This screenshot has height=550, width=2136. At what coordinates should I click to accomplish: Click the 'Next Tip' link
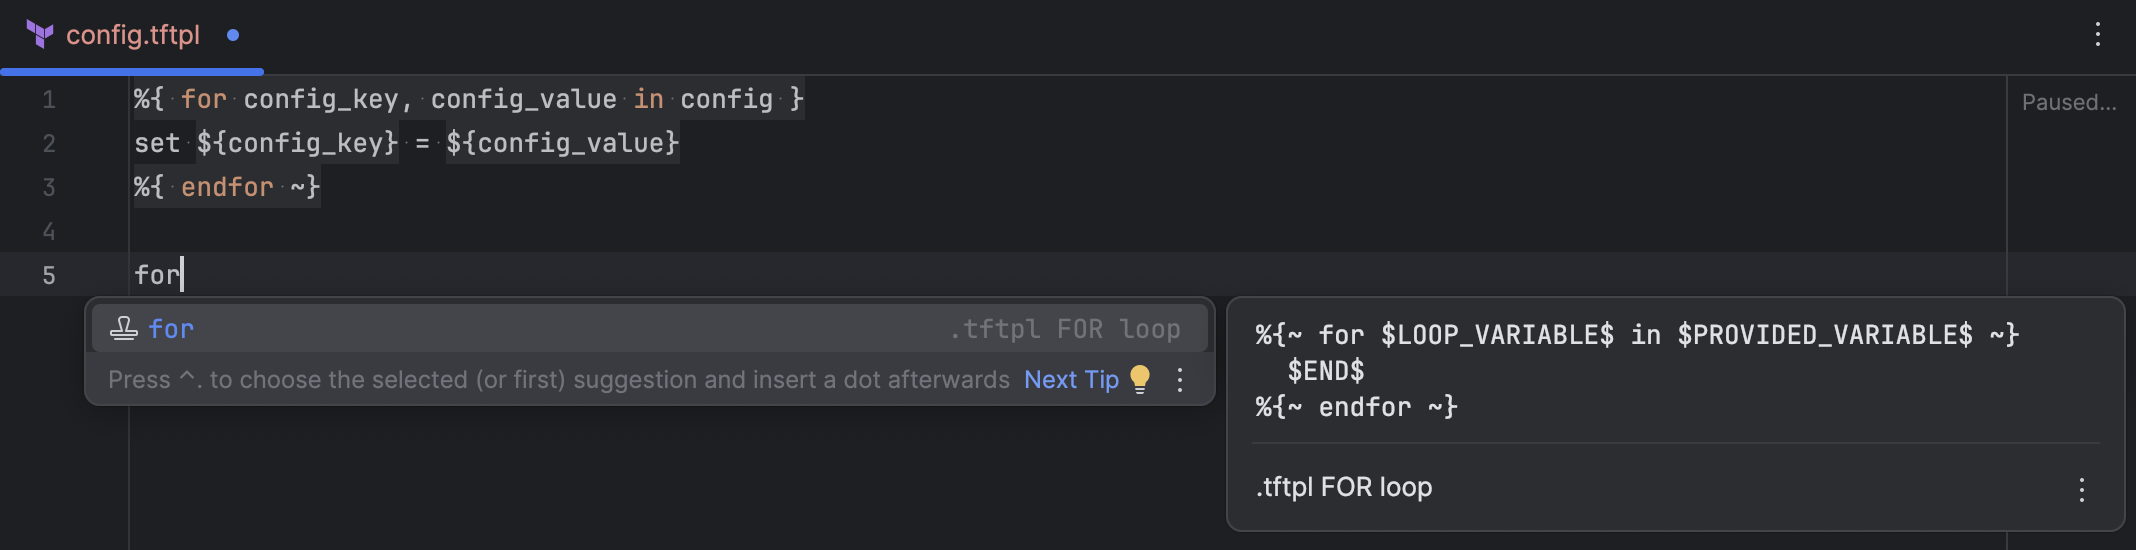click(x=1071, y=380)
